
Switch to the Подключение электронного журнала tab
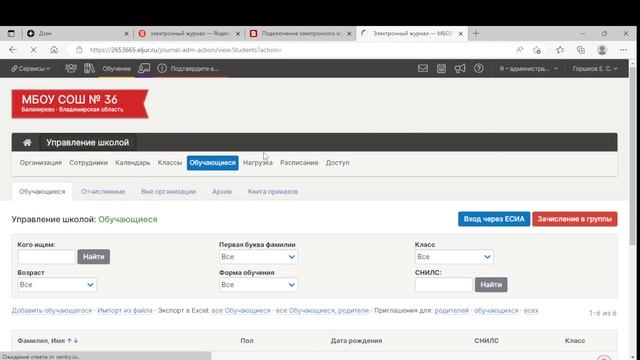300,33
